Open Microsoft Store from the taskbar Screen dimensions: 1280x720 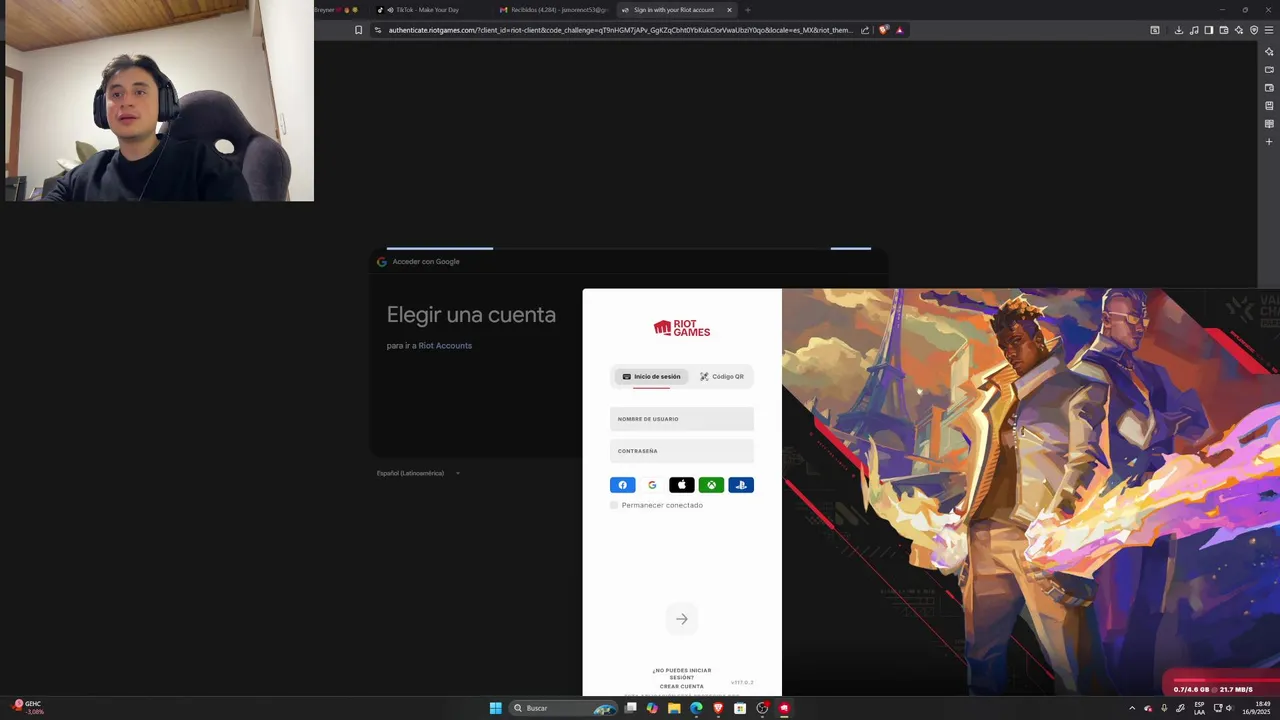click(740, 708)
